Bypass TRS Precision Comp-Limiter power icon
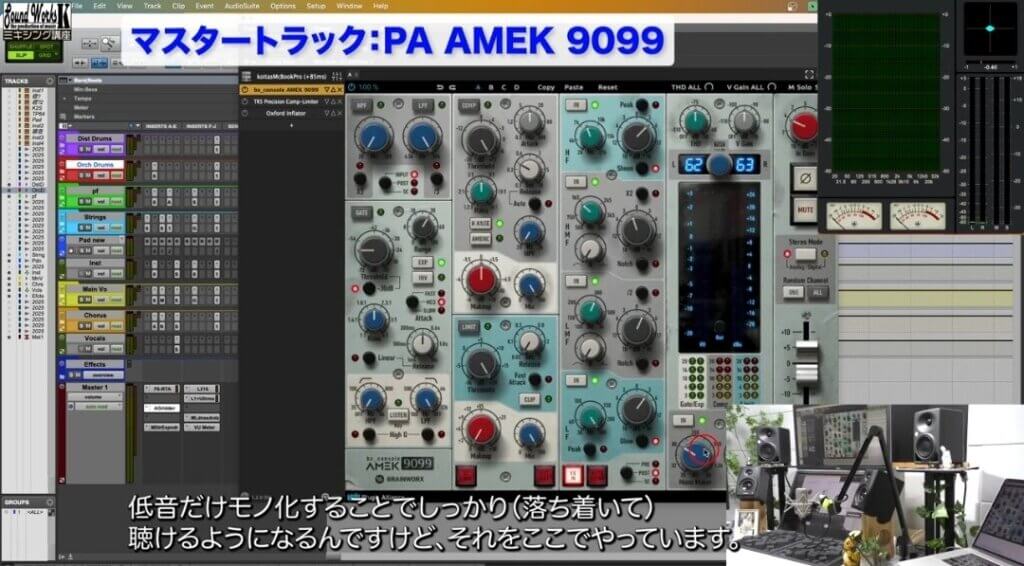1024x566 pixels. (245, 102)
